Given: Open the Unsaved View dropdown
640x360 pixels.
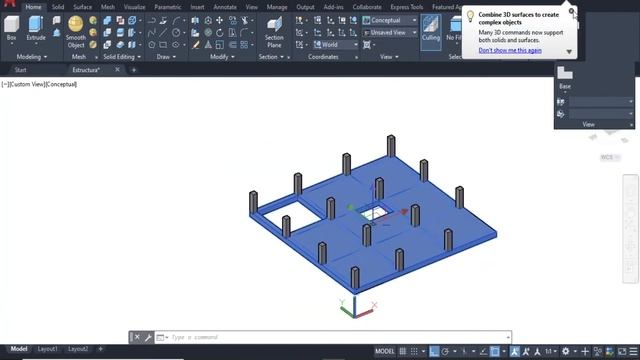Looking at the screenshot, I should [x=389, y=32].
